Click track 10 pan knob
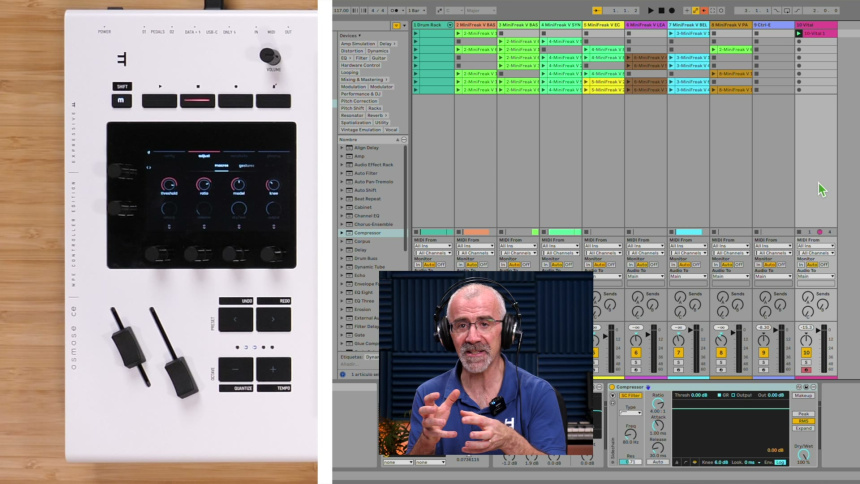 (806, 340)
